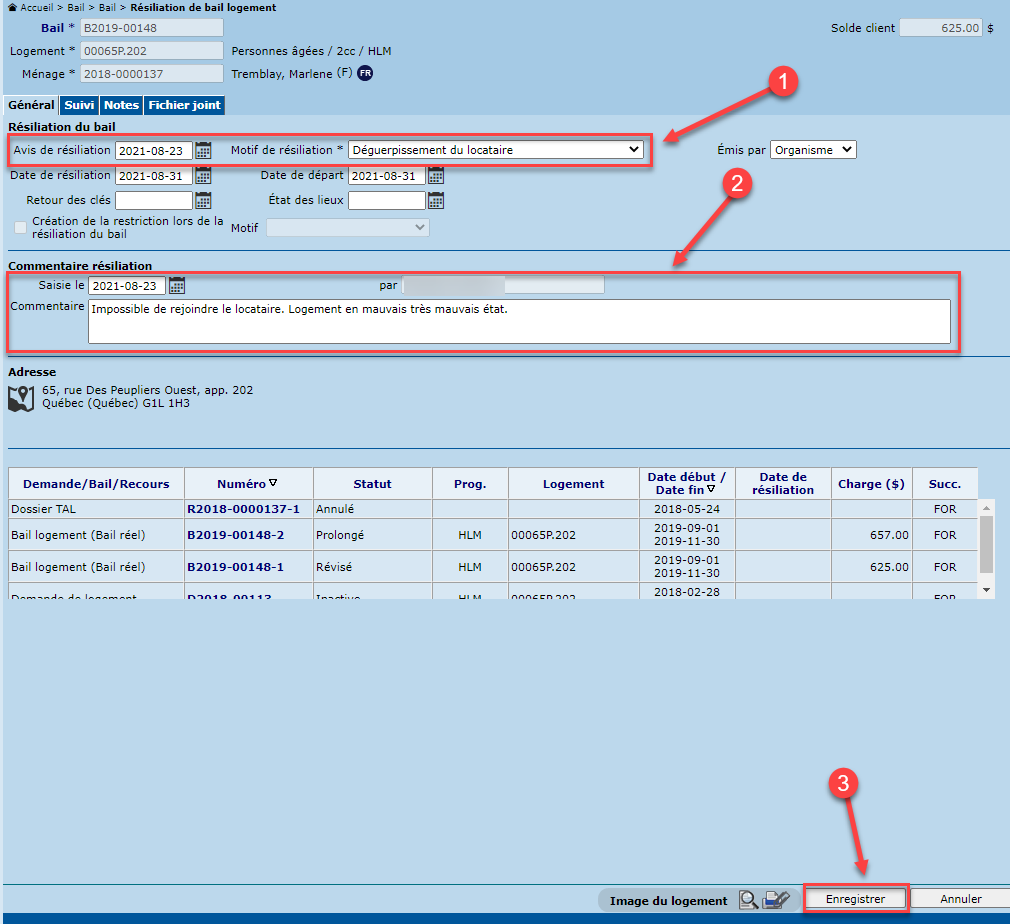Open the Fichier joint tab
The width and height of the screenshot is (1010, 924).
point(184,105)
